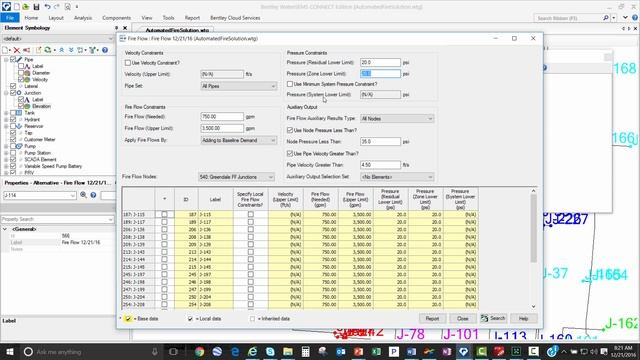Open Google Chrome from the taskbar
Image resolution: width=640 pixels, height=360 pixels.
coord(199,351)
